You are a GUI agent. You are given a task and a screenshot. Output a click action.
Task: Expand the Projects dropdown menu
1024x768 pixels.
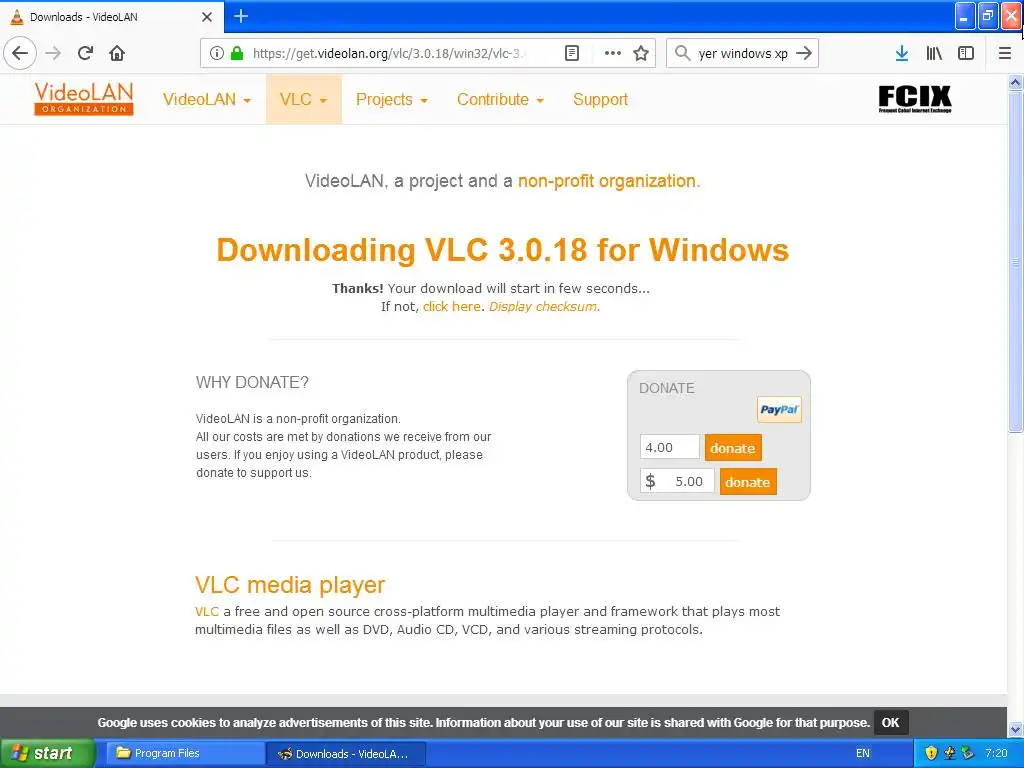click(x=392, y=99)
